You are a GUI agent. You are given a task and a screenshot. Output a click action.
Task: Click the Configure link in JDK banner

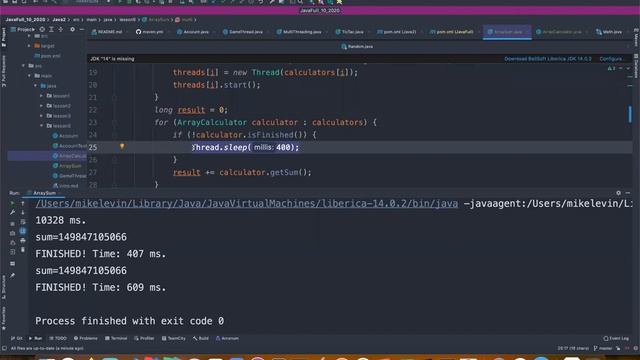pos(610,59)
